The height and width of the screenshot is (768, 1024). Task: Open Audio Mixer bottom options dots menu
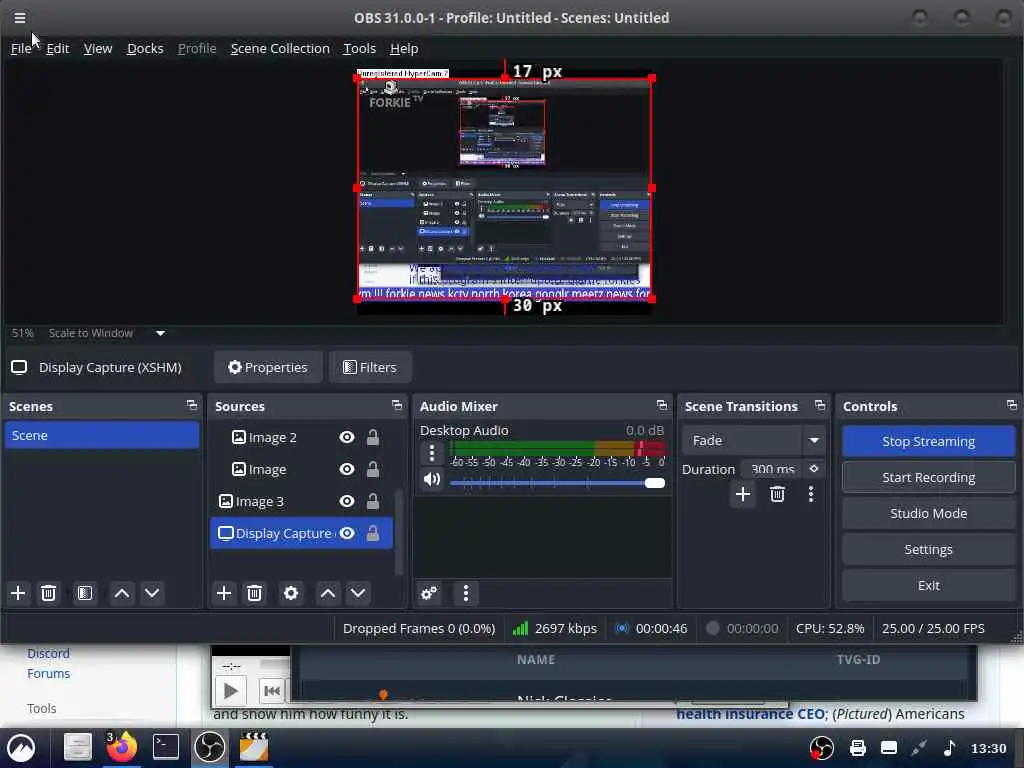click(x=466, y=593)
